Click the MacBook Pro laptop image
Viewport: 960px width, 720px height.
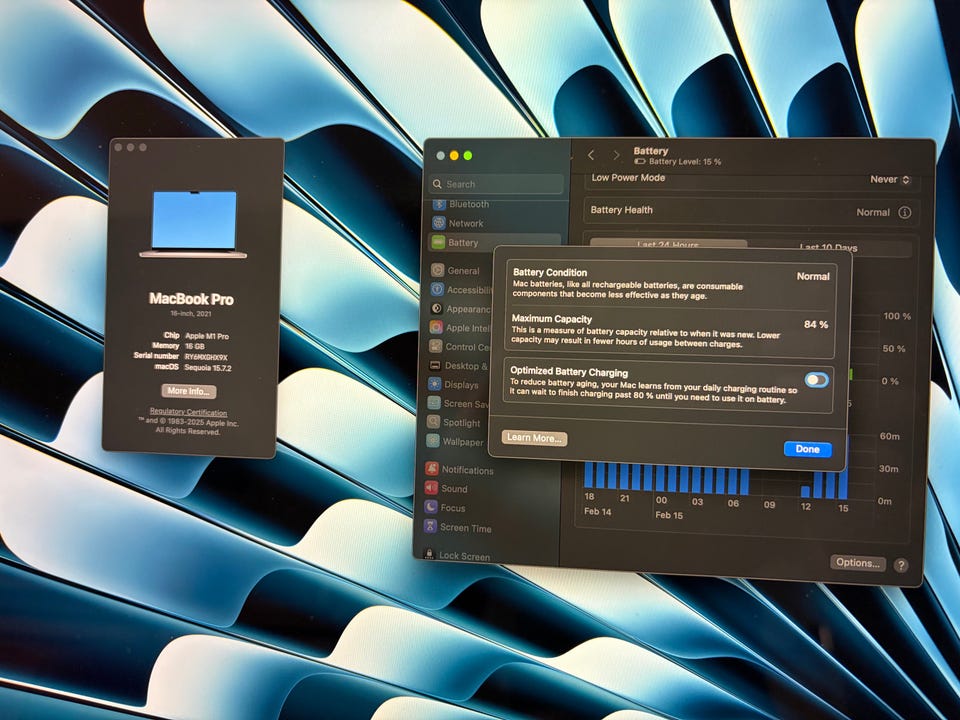pos(193,224)
